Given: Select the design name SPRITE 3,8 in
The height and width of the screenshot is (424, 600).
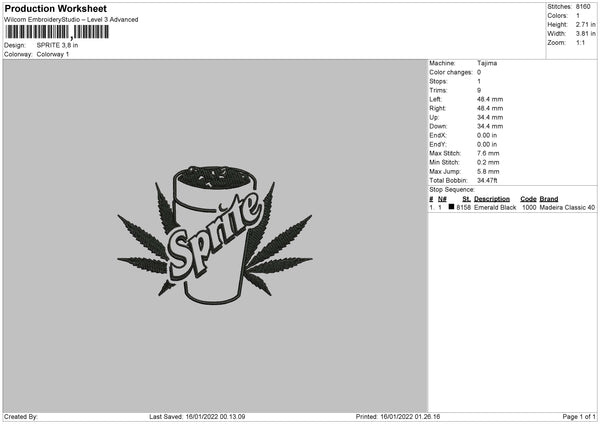Looking at the screenshot, I should (x=57, y=45).
